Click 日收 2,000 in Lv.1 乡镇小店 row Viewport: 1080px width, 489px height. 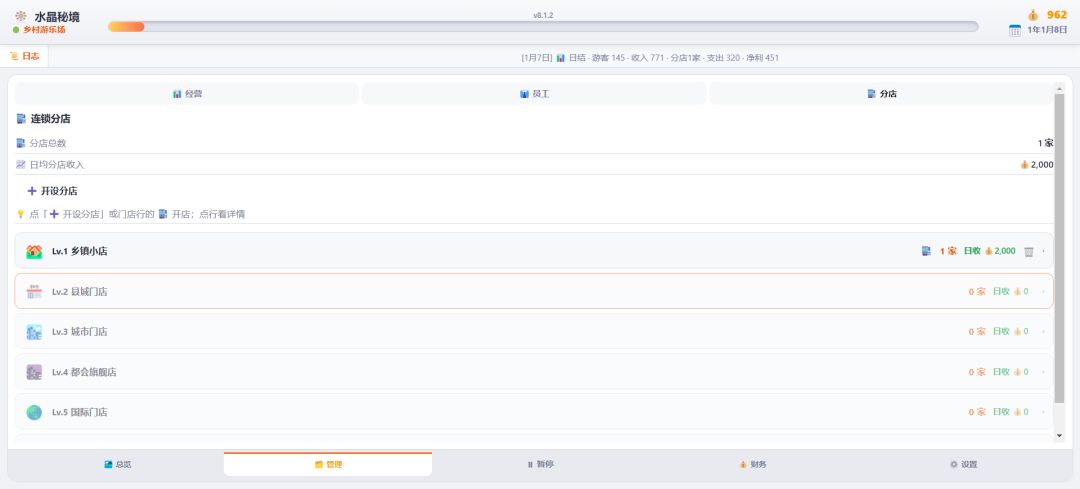pos(989,251)
